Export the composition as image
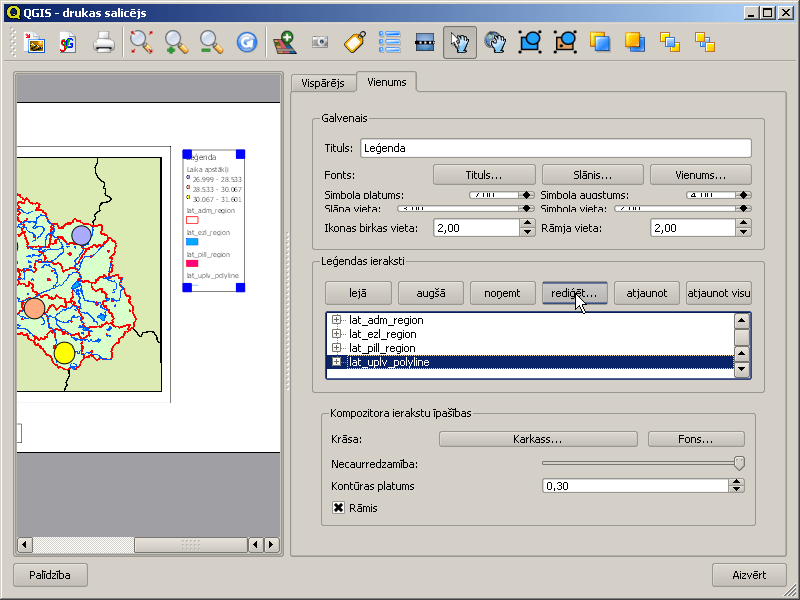This screenshot has height=600, width=800. coord(35,43)
